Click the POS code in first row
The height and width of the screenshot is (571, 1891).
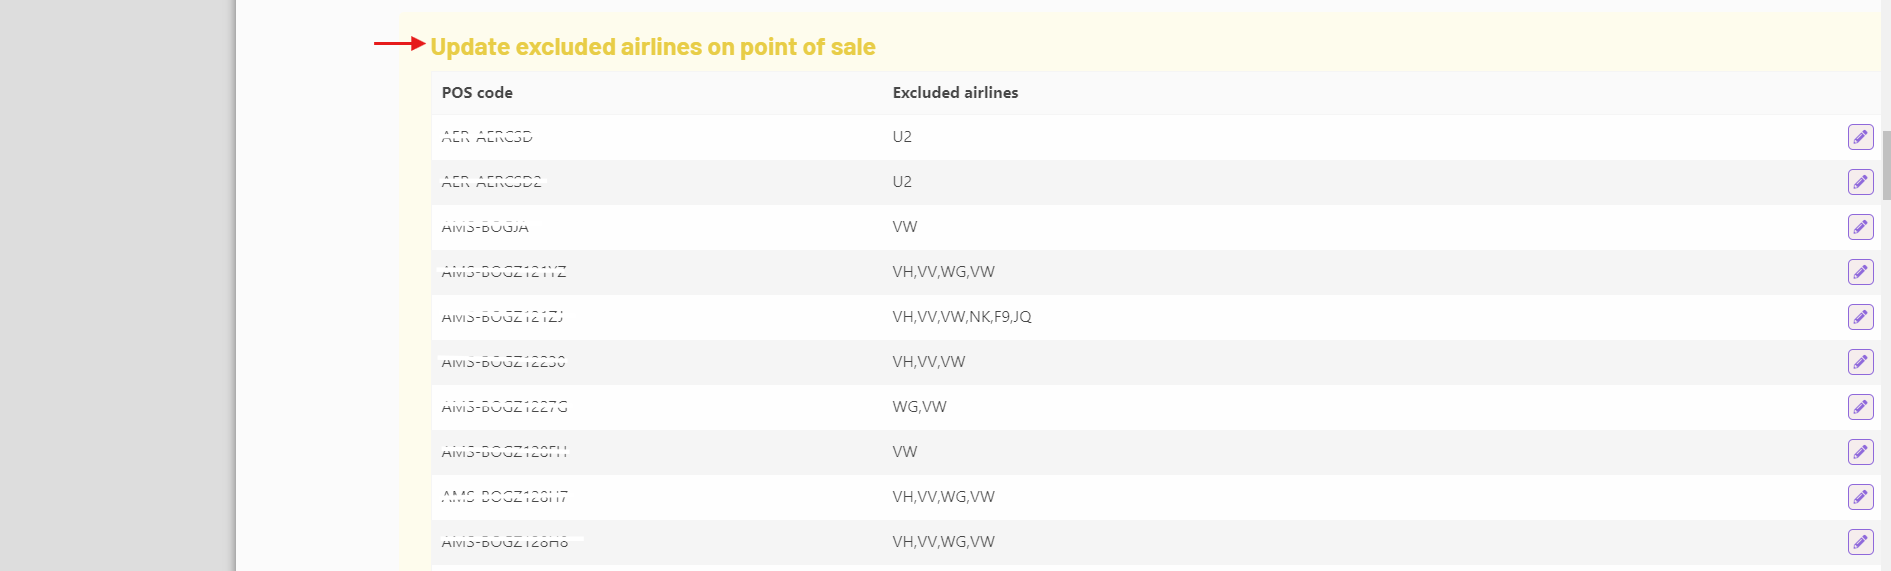[487, 137]
